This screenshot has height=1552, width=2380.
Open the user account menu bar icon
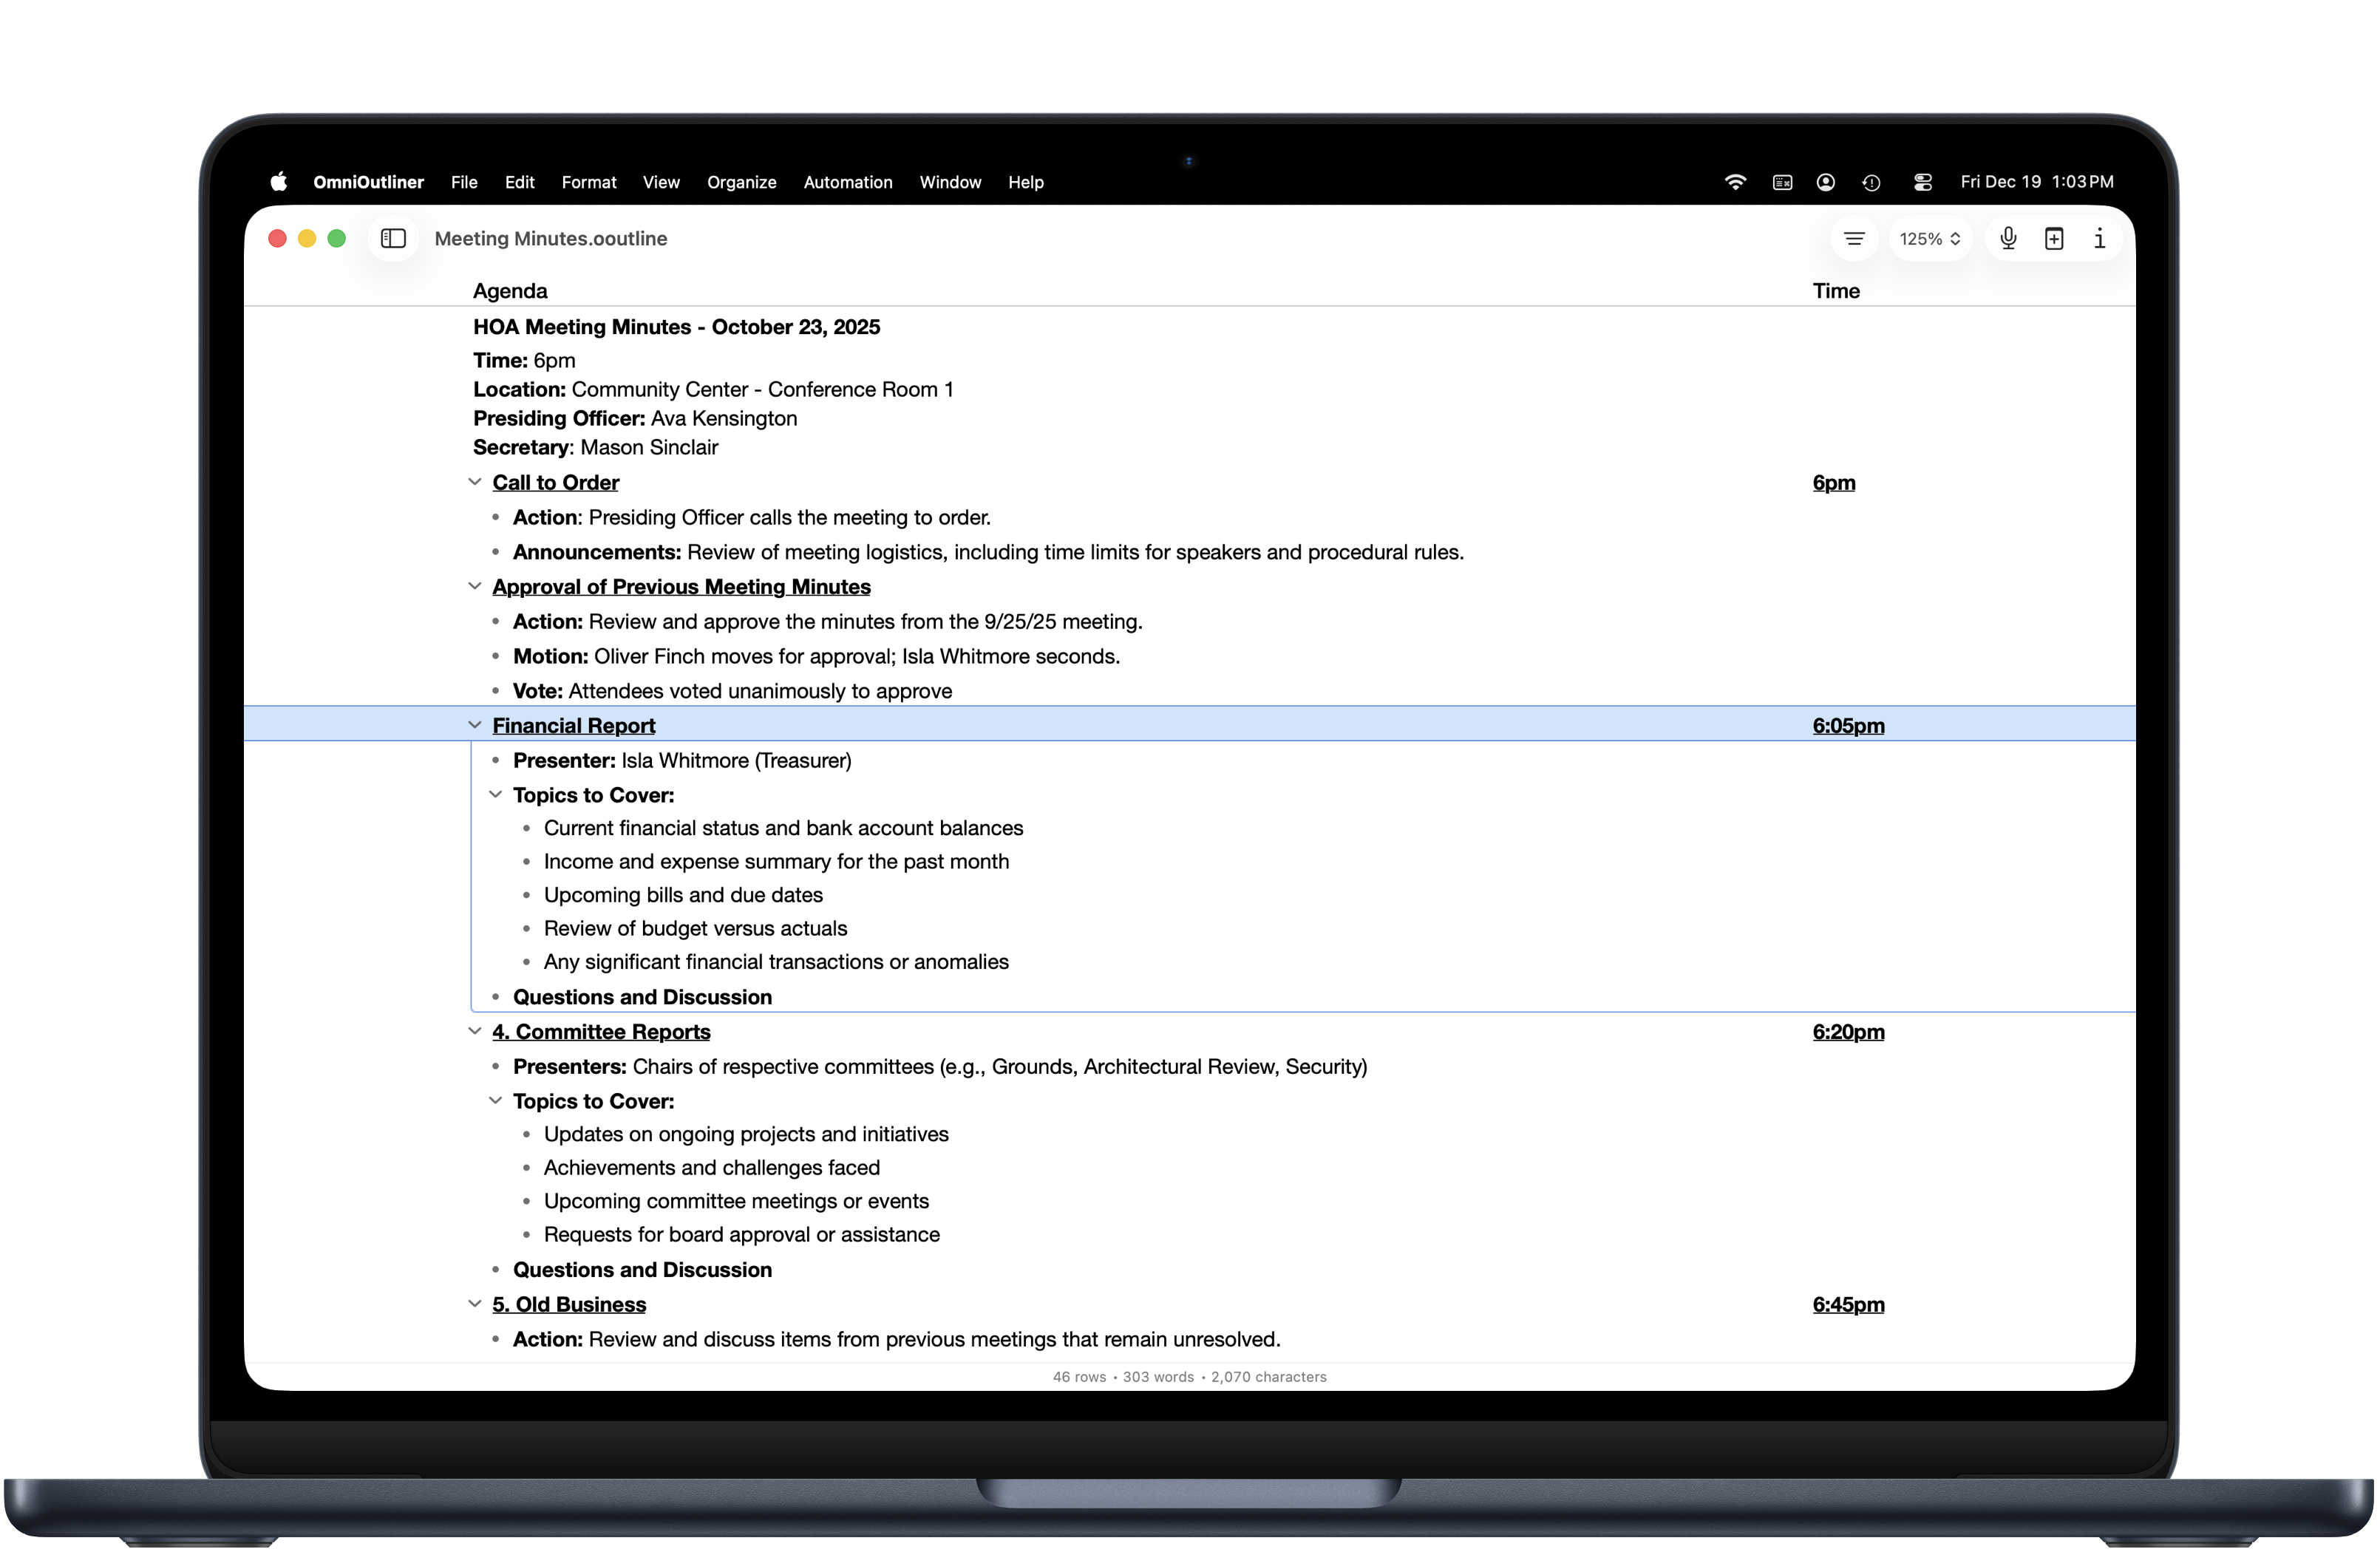pyautogui.click(x=1825, y=182)
